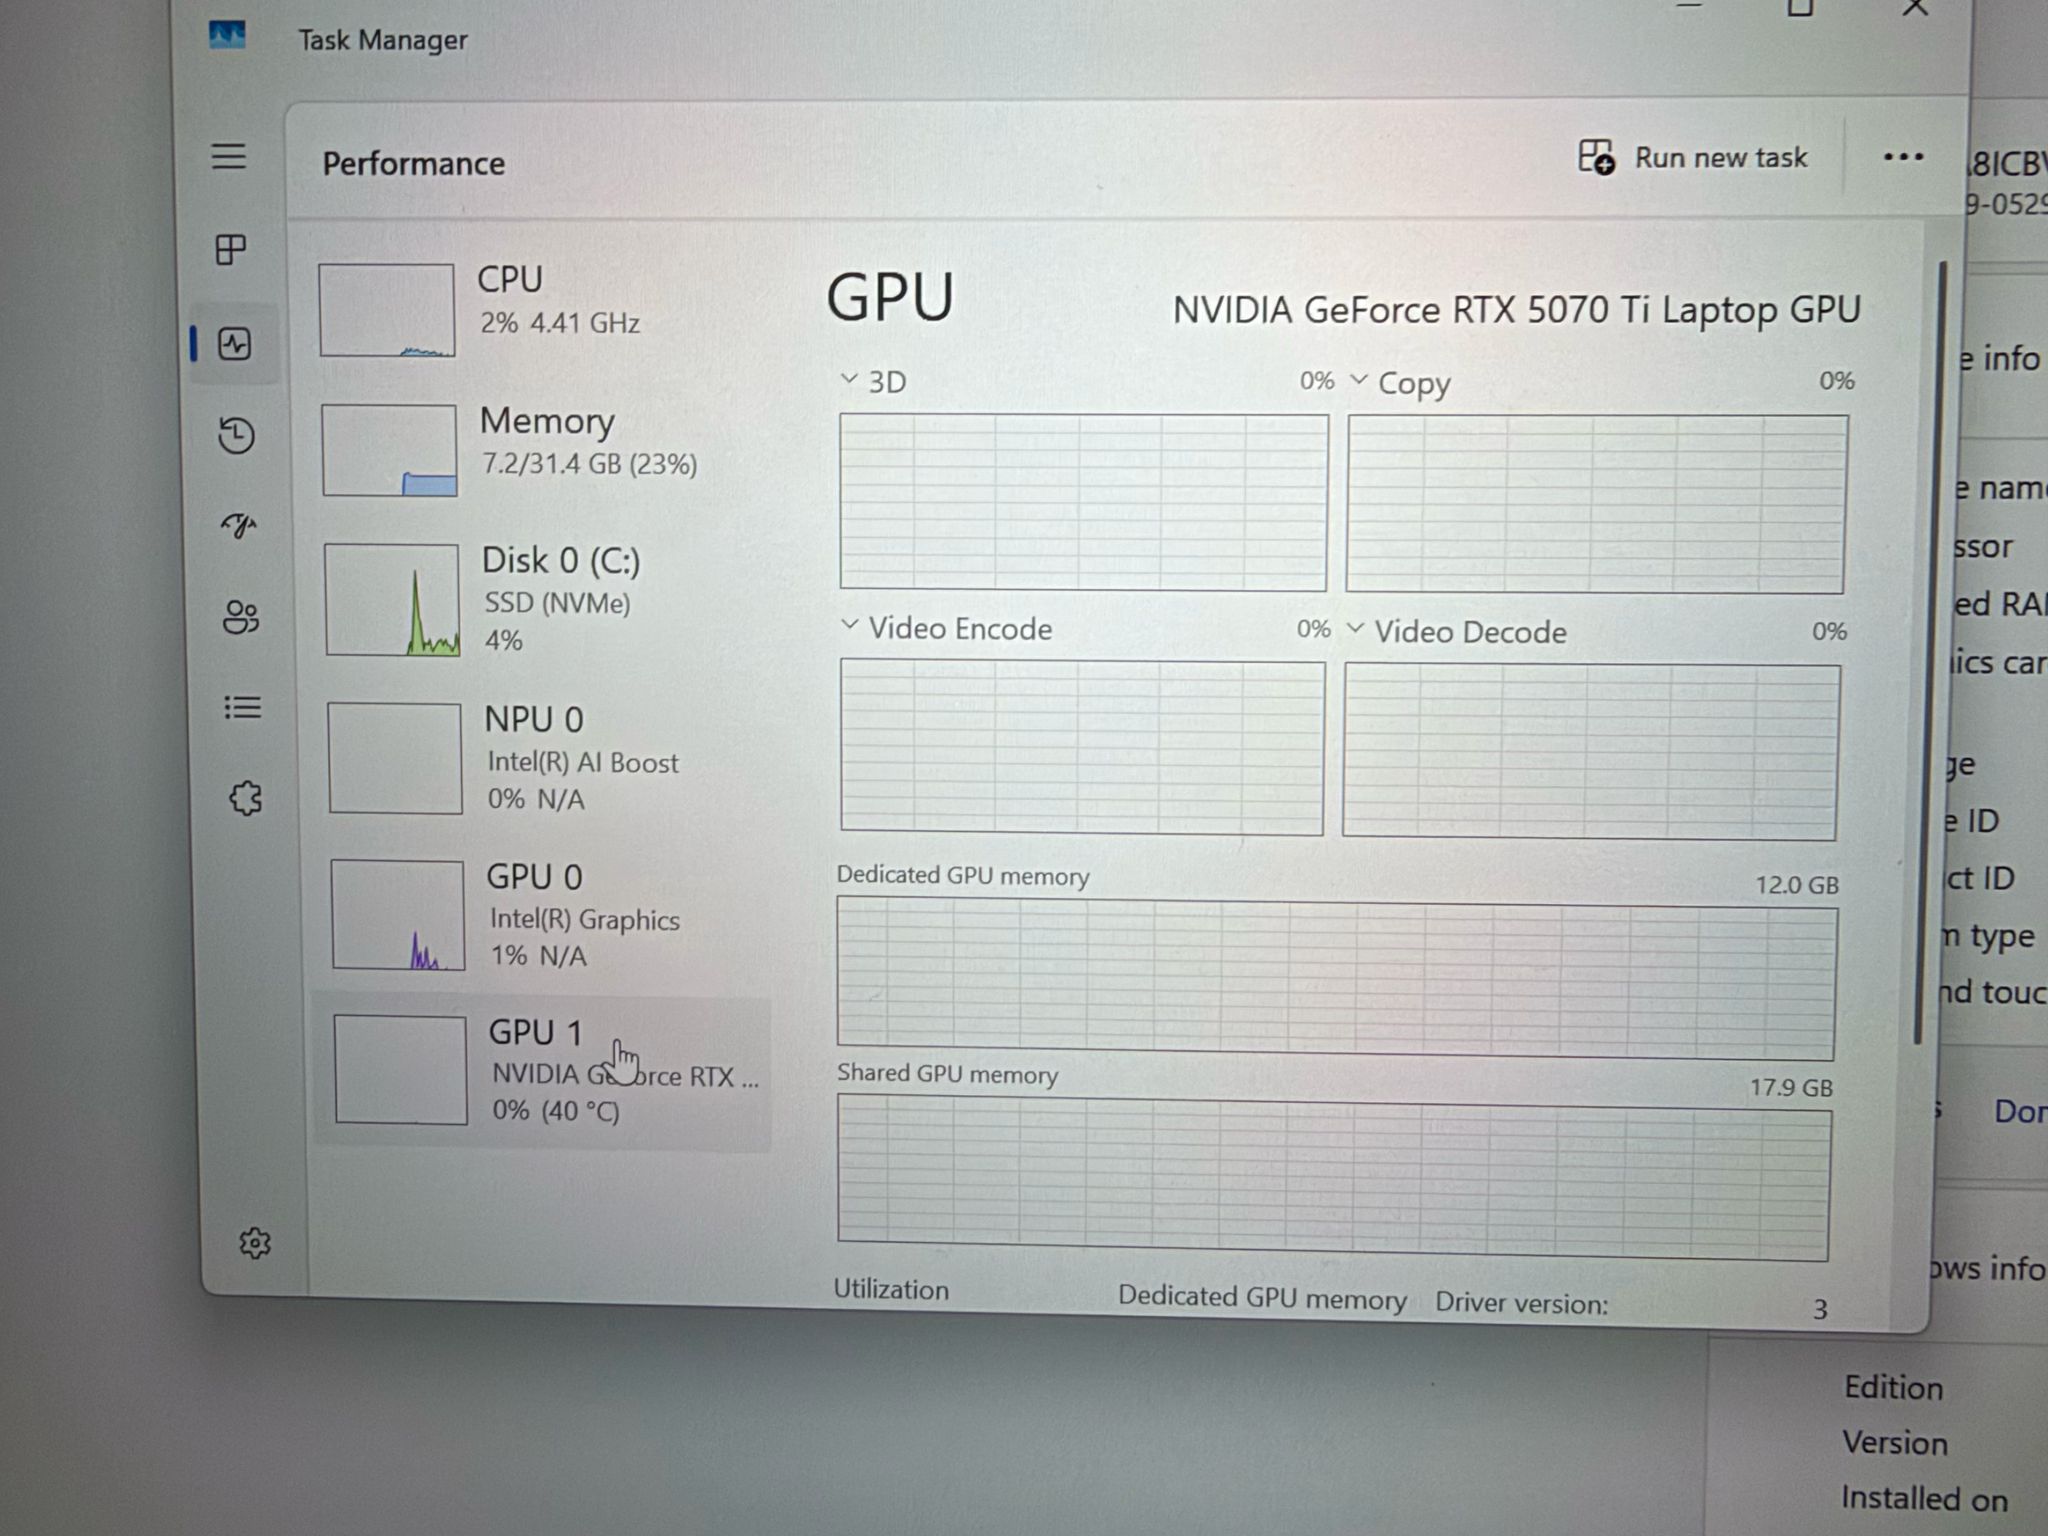Open the 3D engine dropdown
The height and width of the screenshot is (1536, 2048).
pyautogui.click(x=874, y=382)
